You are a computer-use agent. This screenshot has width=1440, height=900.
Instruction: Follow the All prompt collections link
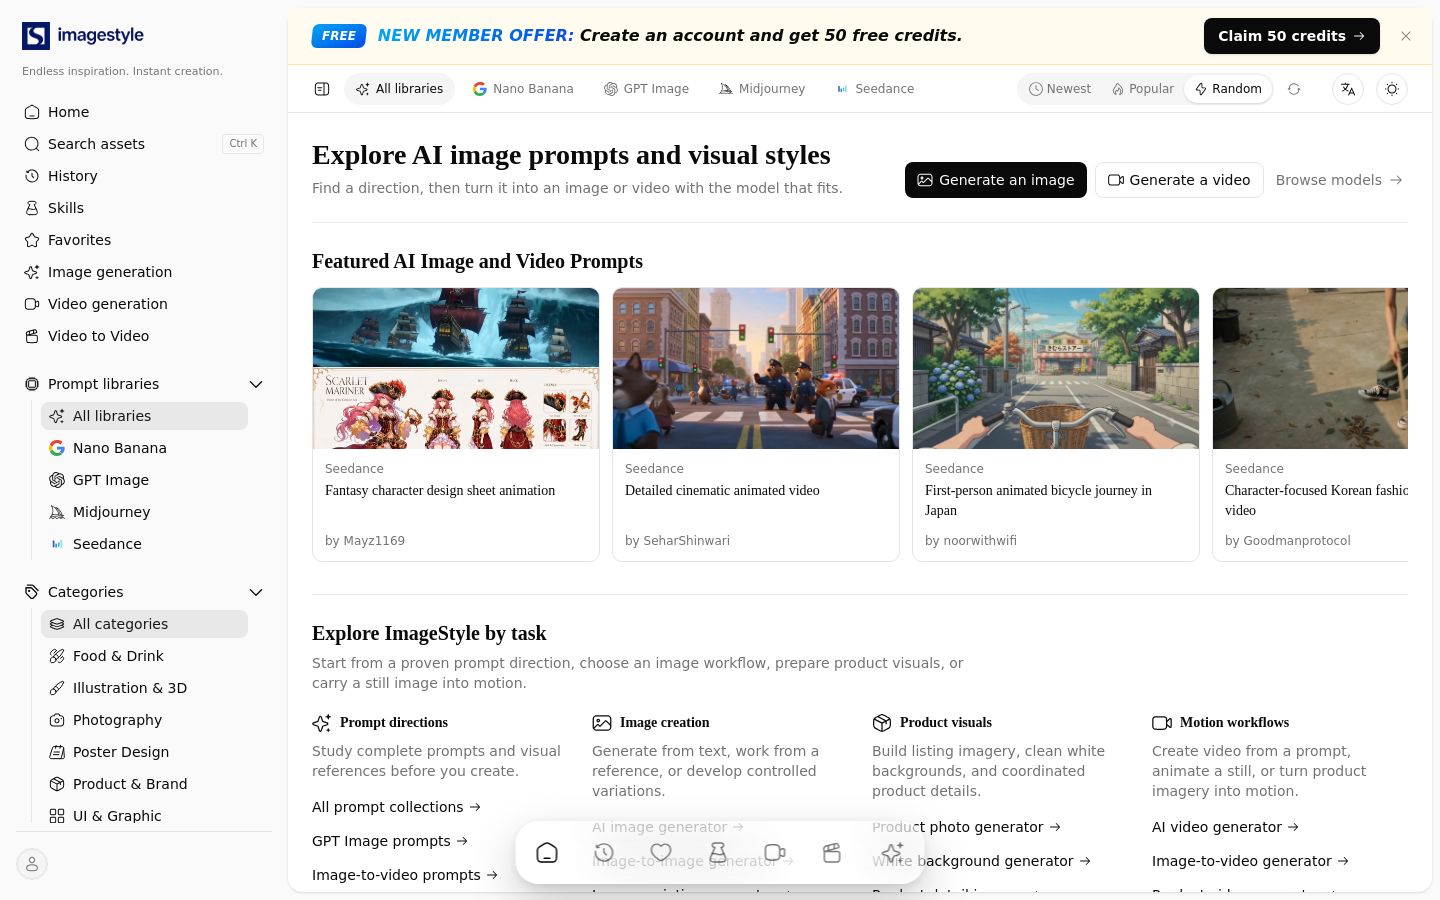coord(397,807)
